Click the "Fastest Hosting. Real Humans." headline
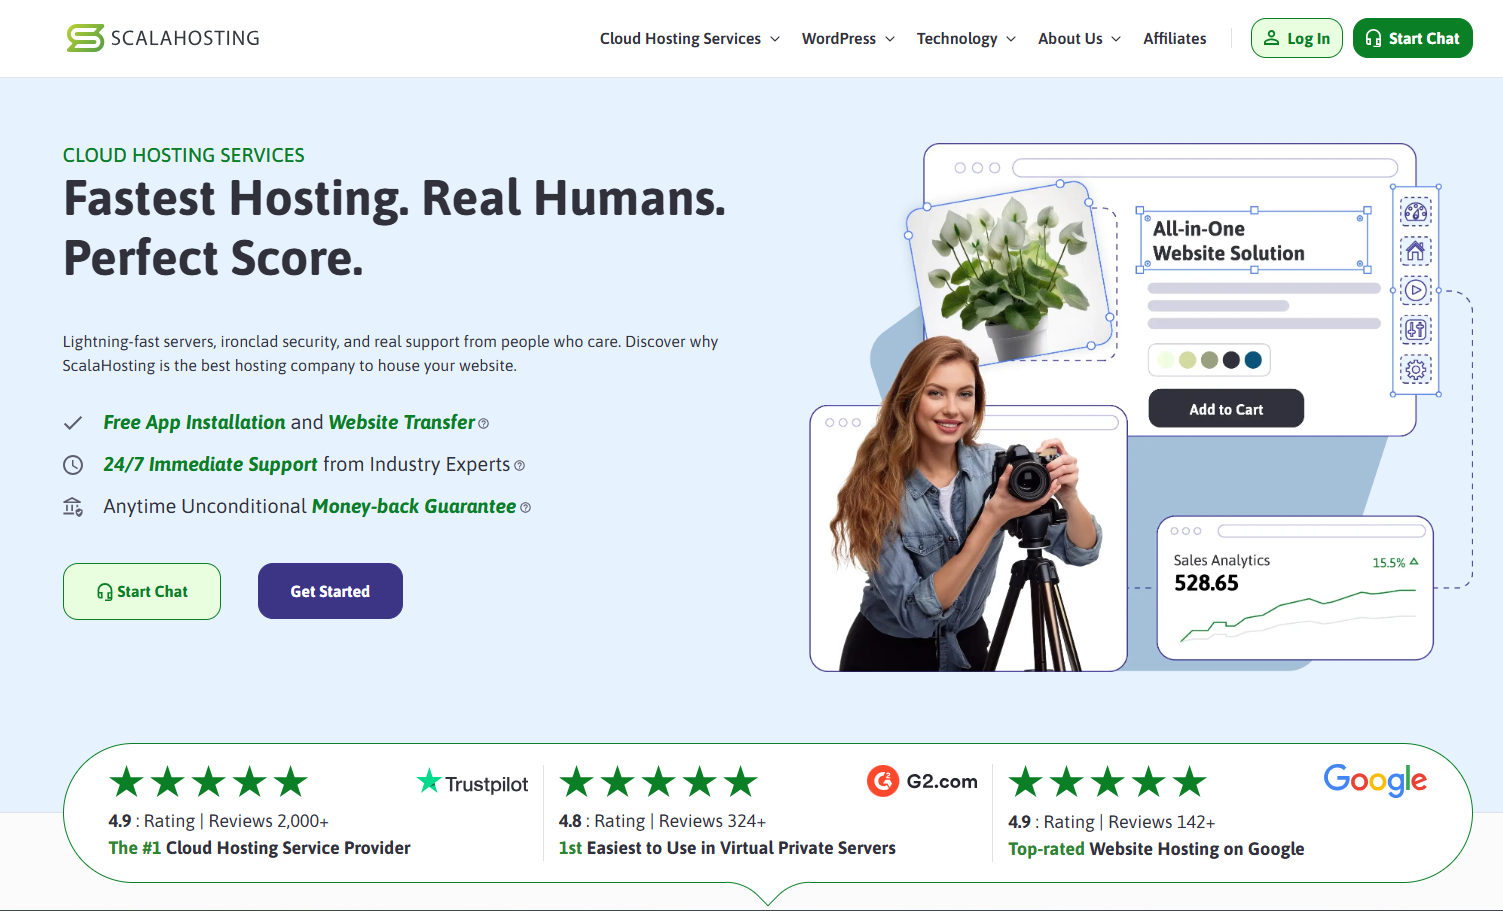The width and height of the screenshot is (1503, 911). (394, 198)
